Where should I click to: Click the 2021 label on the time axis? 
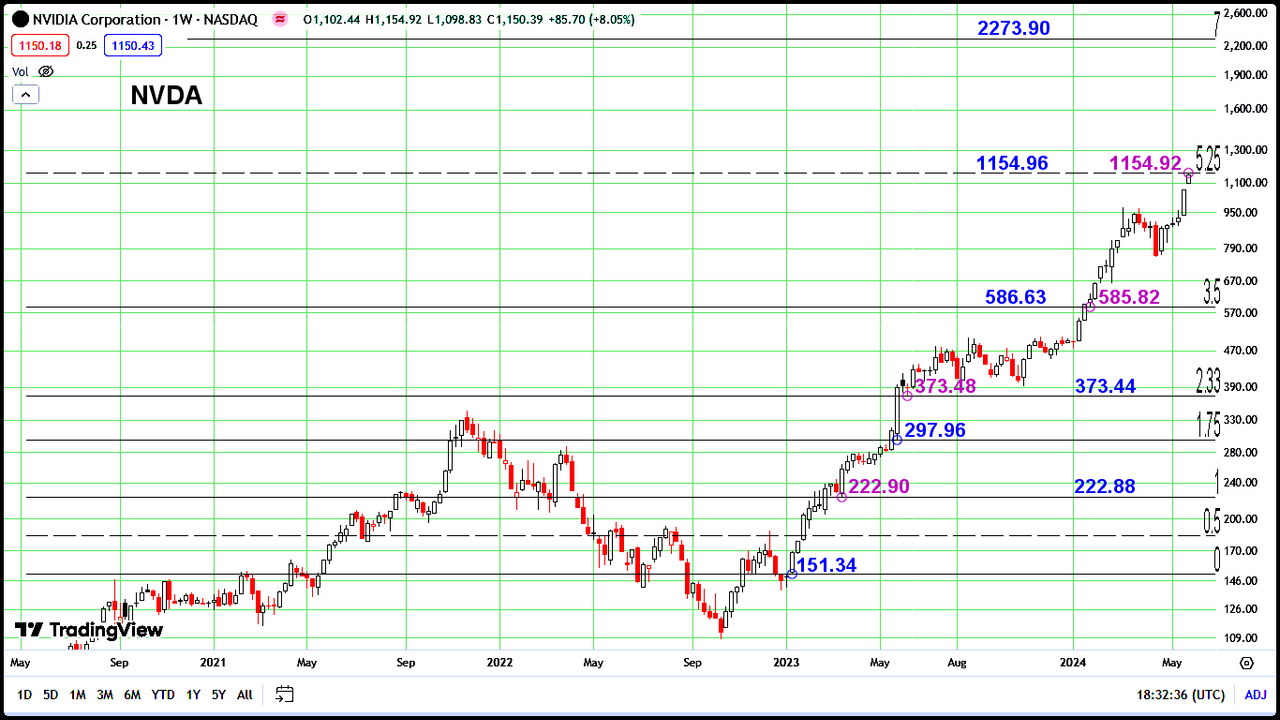(x=212, y=662)
